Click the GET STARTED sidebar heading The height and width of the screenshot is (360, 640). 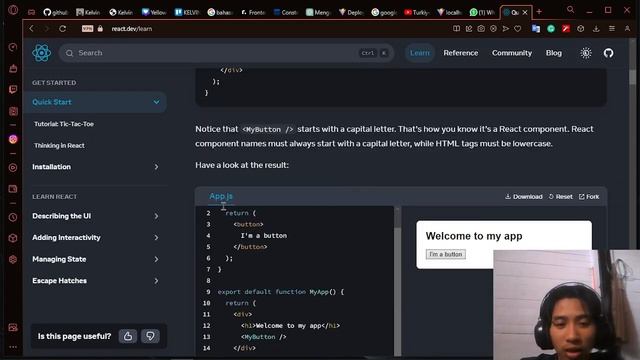coord(54,83)
